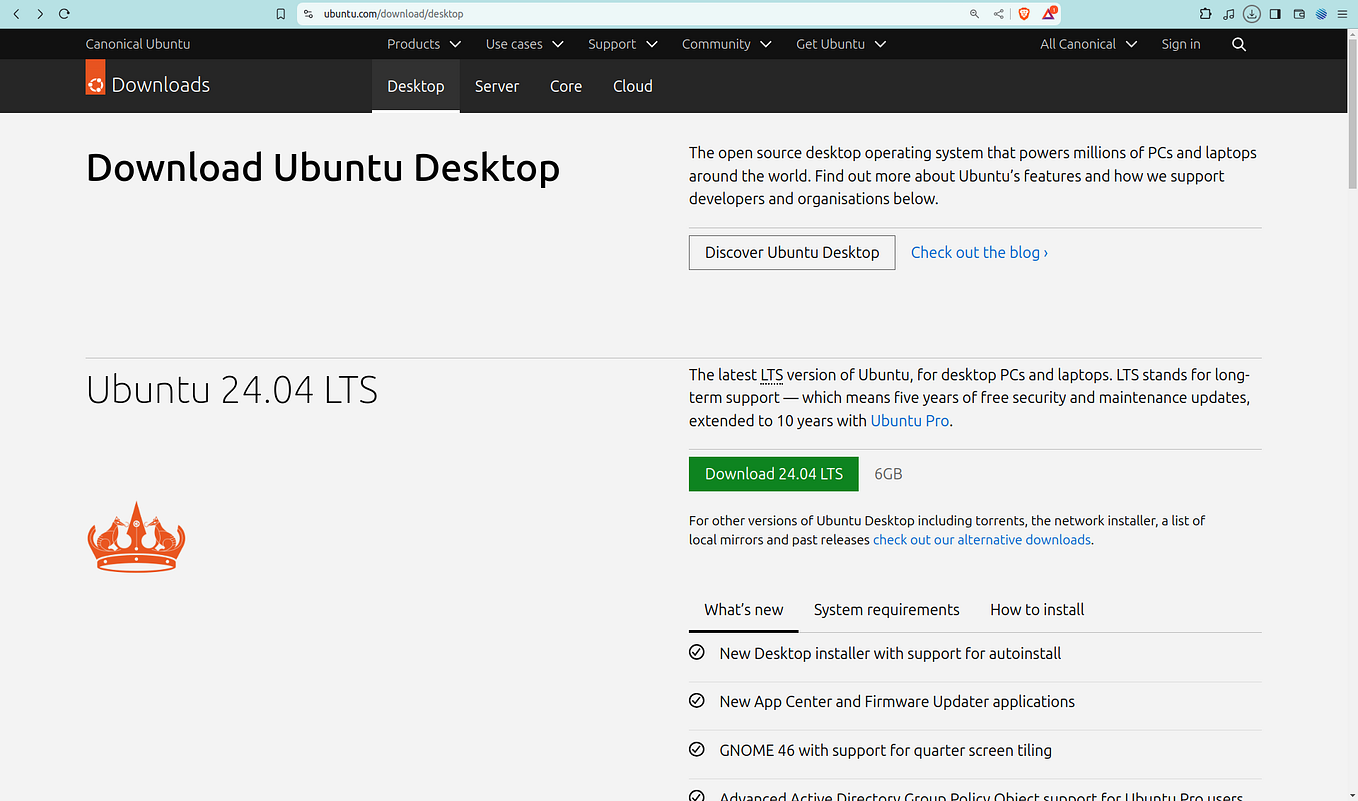Screen dimensions: 1358x801
Task: Open the alternative downloads link
Action: pos(981,539)
